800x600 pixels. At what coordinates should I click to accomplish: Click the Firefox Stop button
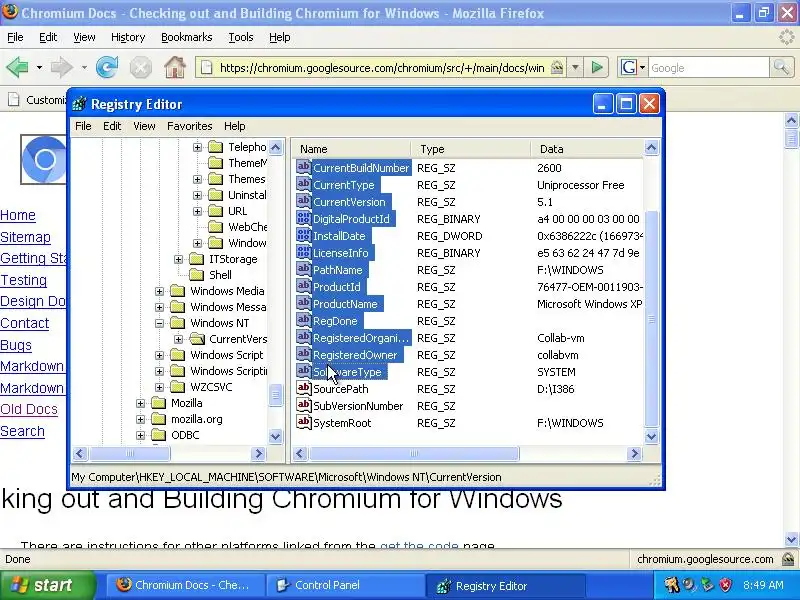coord(140,67)
